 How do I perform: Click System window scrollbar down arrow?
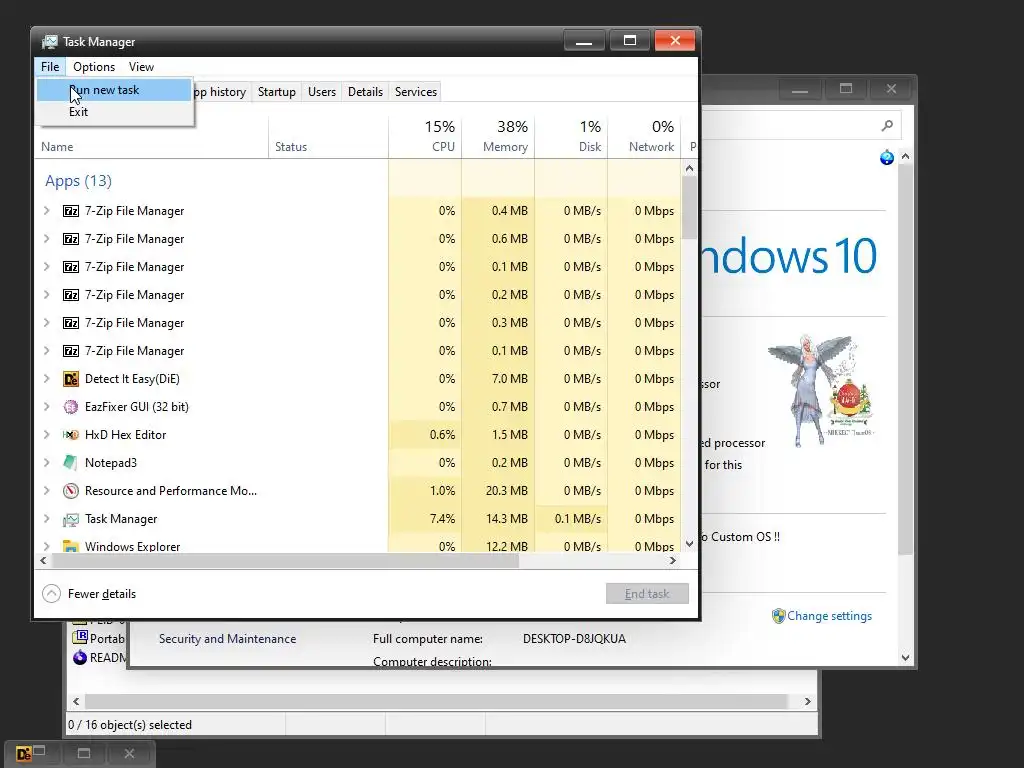click(905, 658)
